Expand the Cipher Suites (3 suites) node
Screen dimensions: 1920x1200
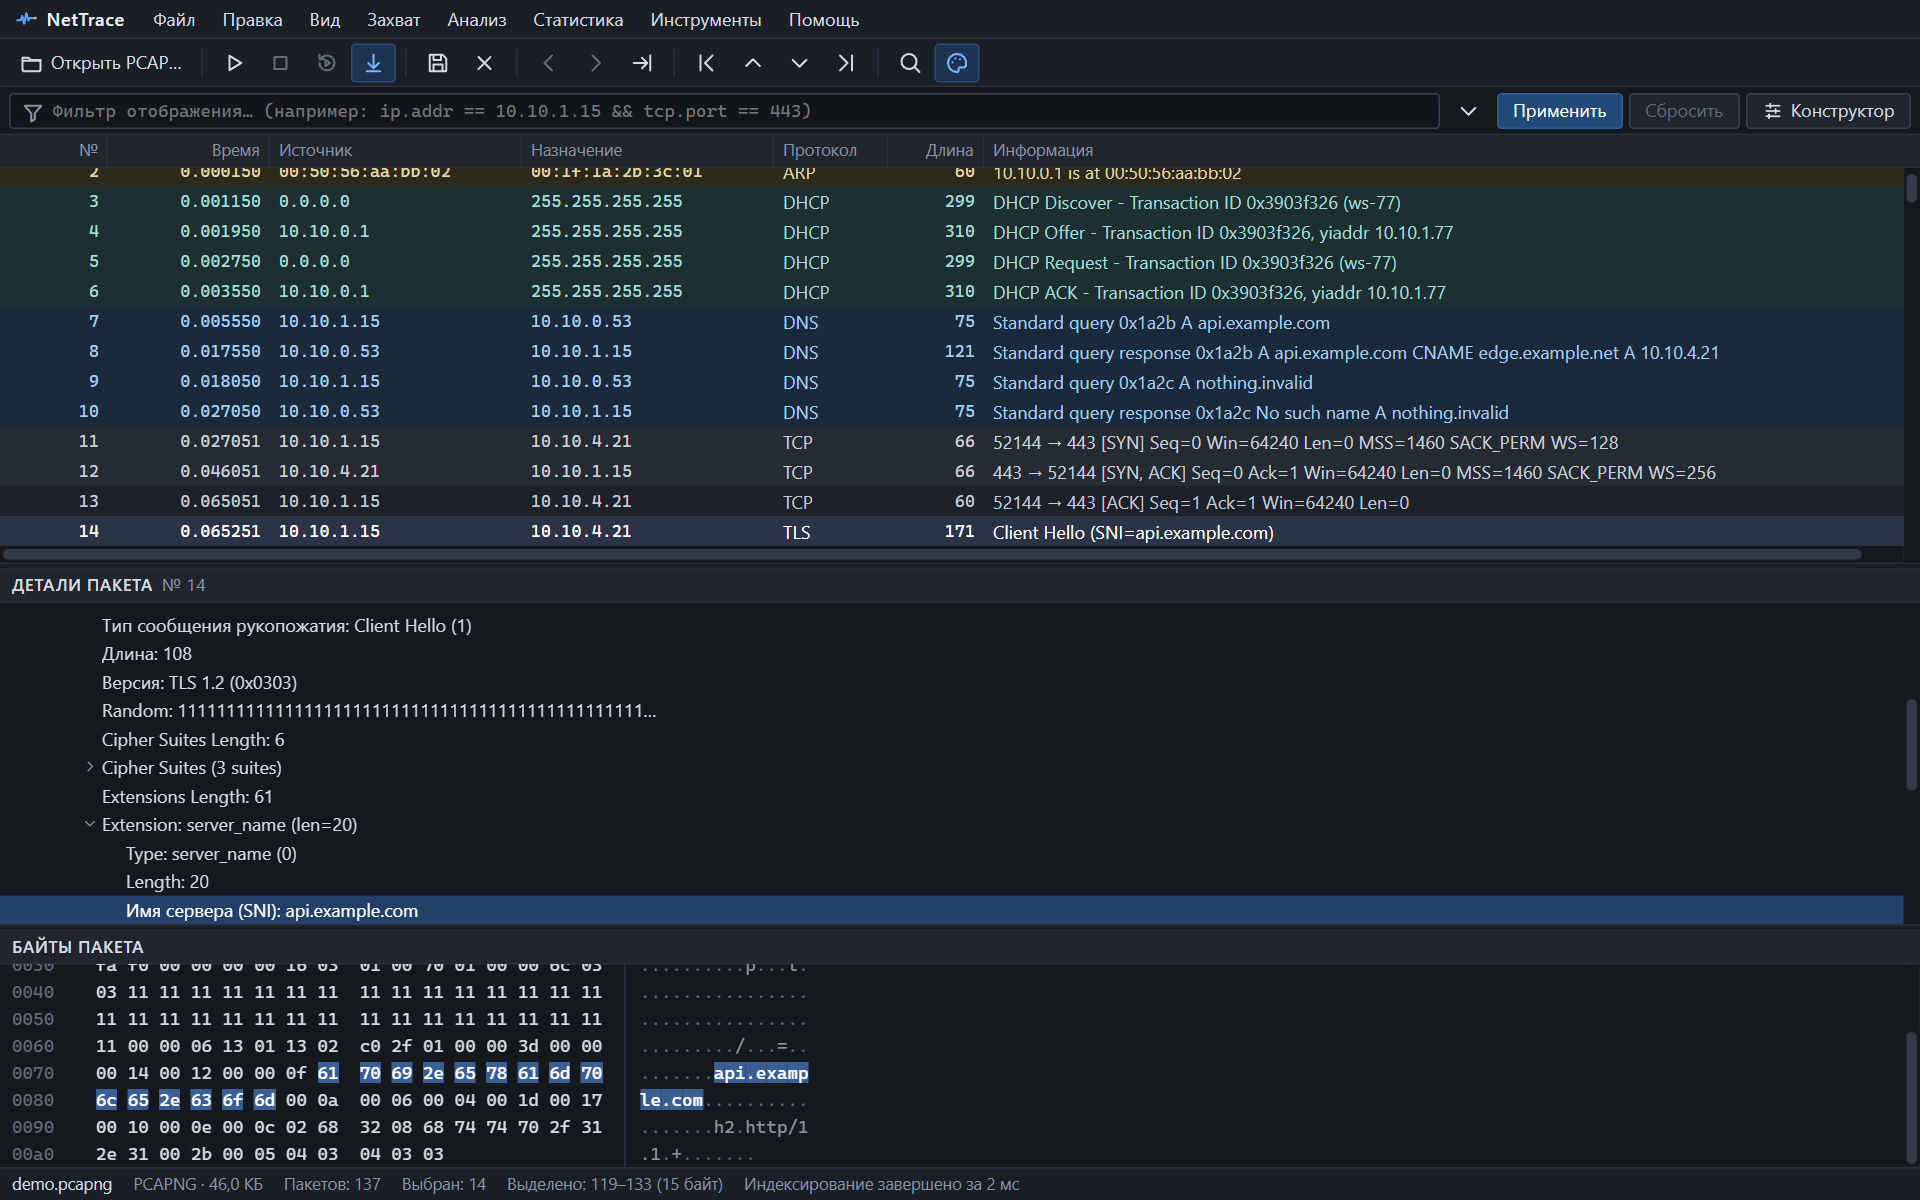90,767
